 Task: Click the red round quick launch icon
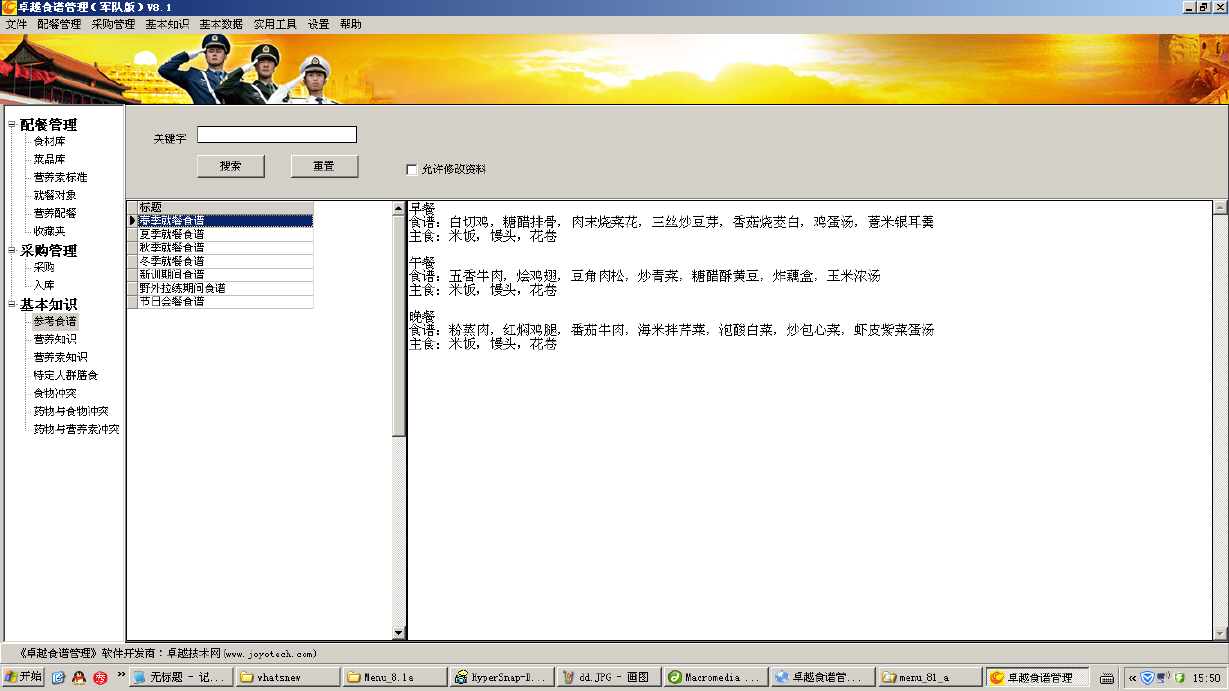(x=100, y=677)
